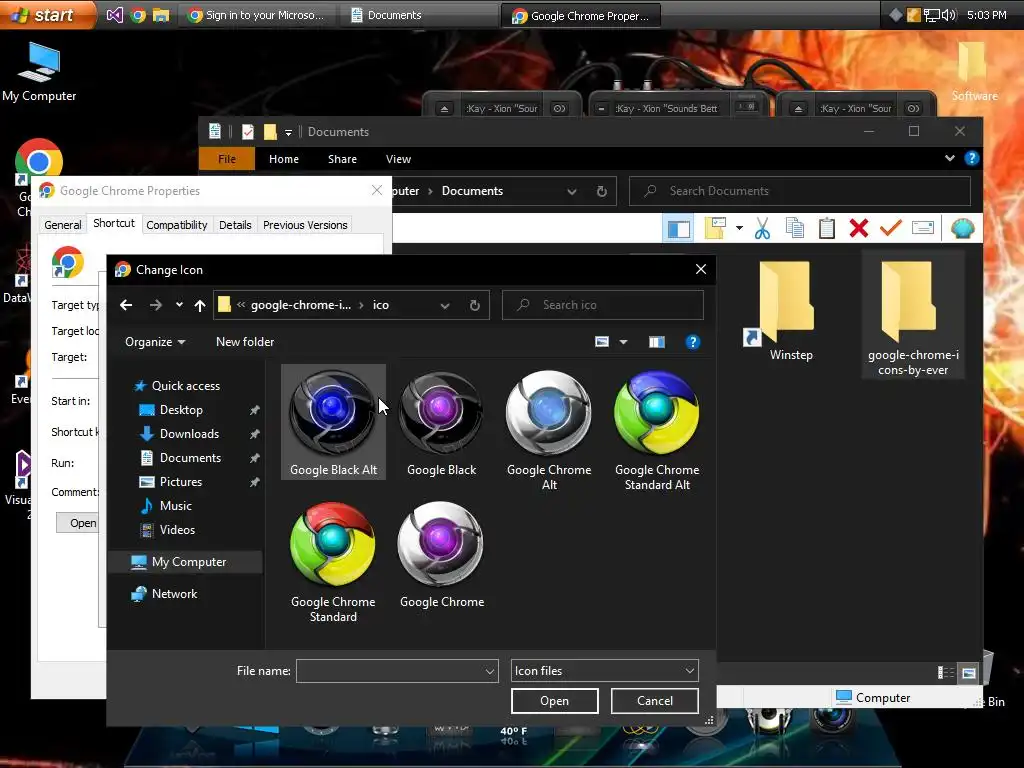Click New folder button
The image size is (1024, 768).
pyautogui.click(x=245, y=342)
